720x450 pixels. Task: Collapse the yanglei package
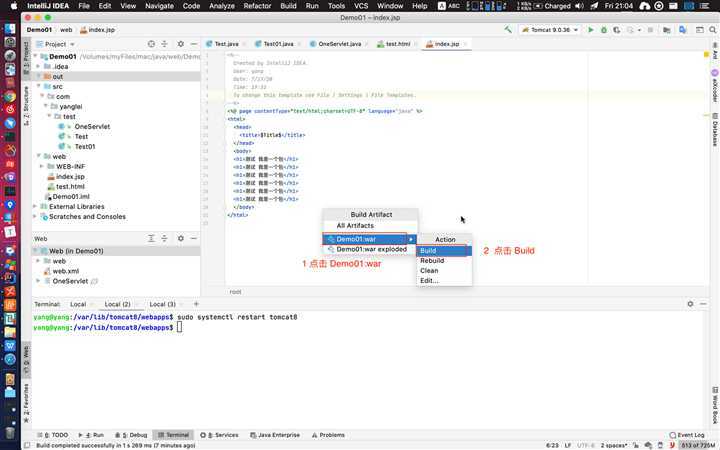(x=46, y=107)
